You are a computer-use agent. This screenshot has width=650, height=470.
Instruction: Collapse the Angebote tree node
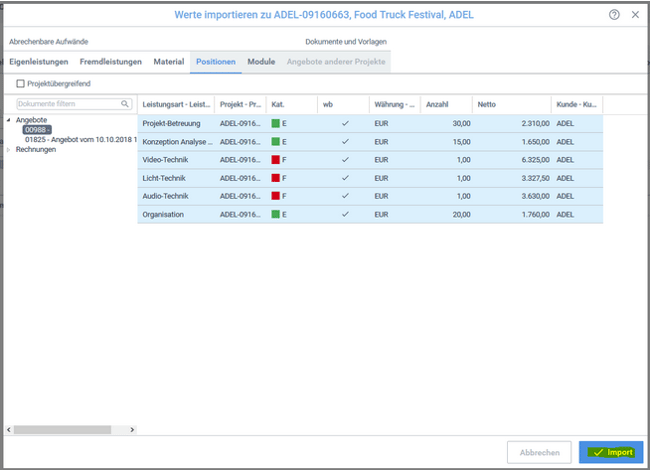(x=8, y=120)
